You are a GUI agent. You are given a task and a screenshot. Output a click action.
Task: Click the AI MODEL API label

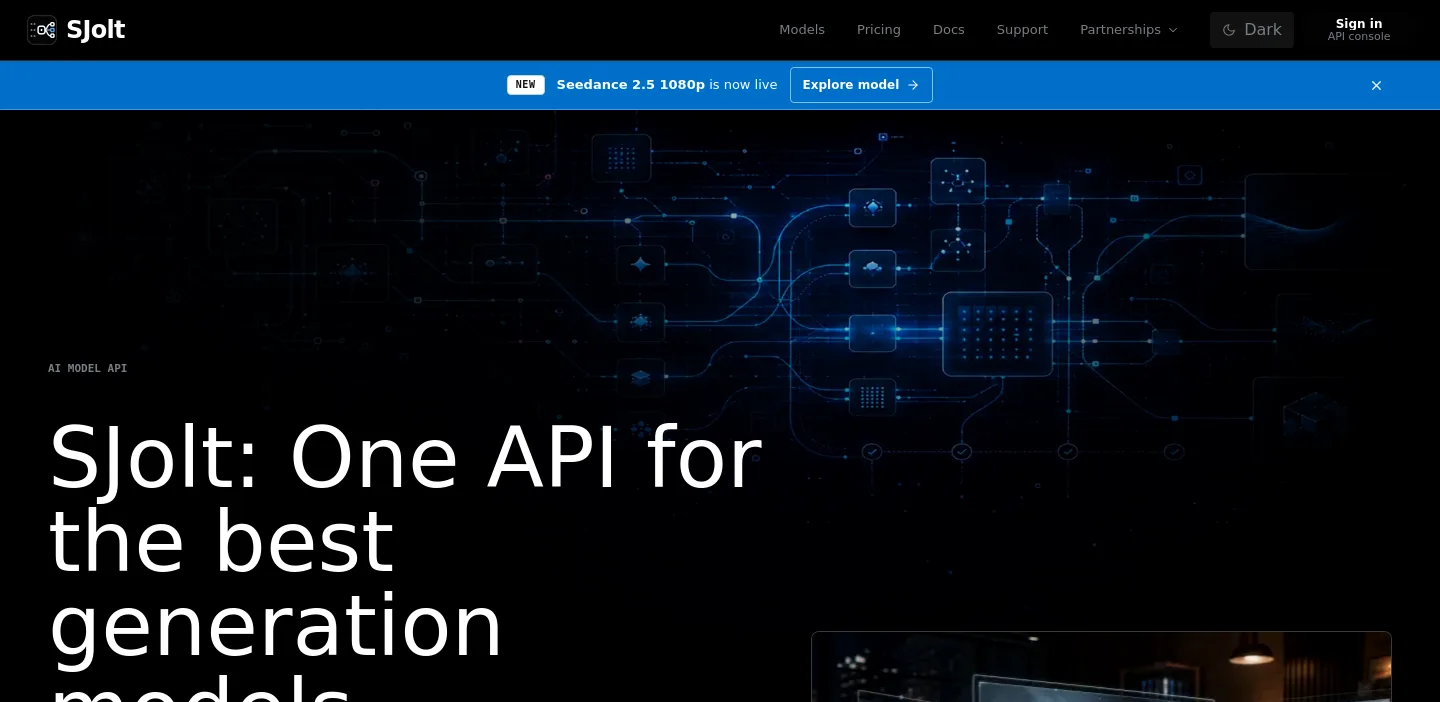(88, 368)
